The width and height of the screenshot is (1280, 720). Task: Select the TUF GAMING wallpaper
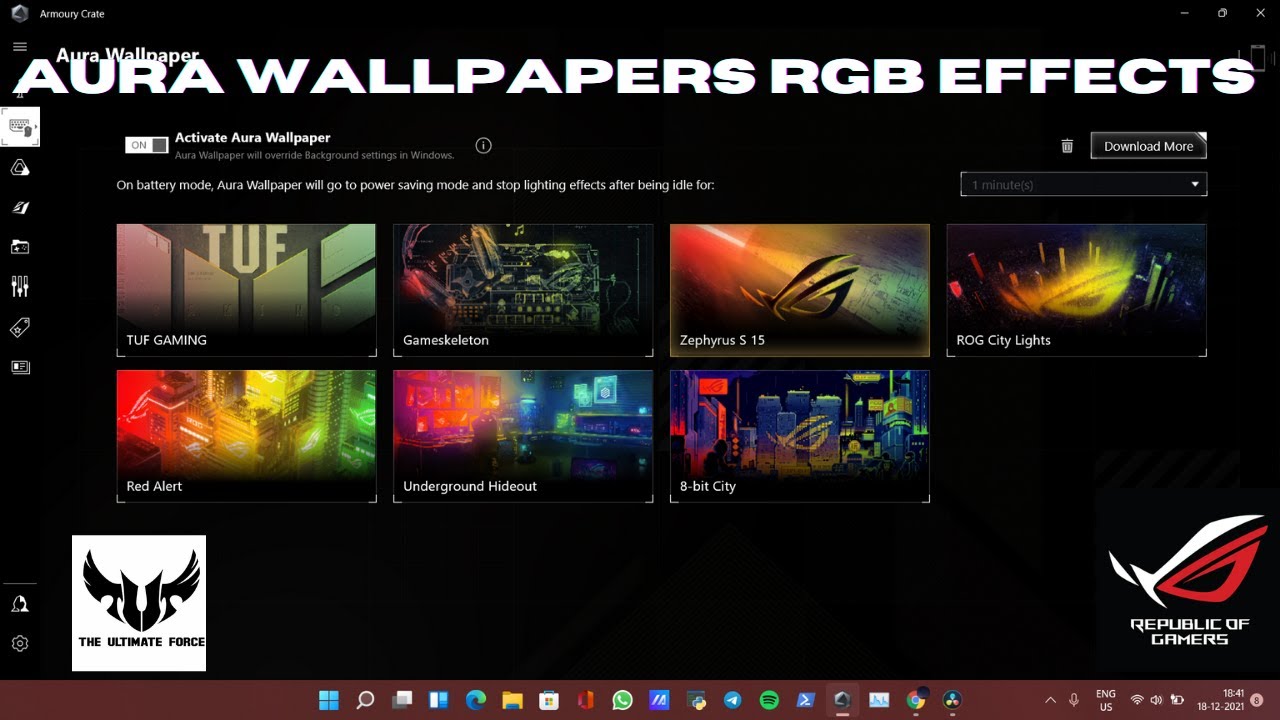[246, 289]
